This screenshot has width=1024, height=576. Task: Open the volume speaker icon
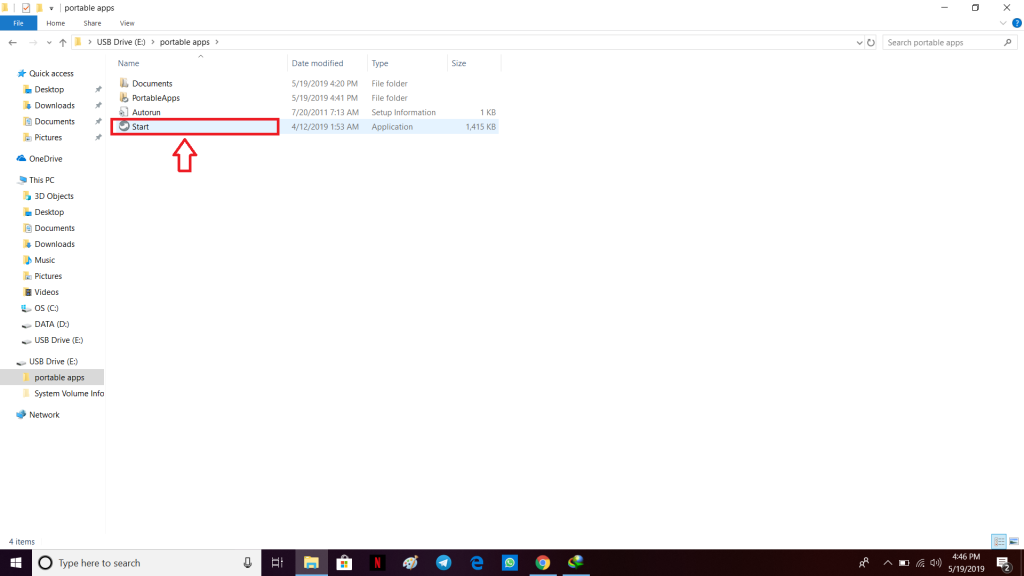point(936,563)
